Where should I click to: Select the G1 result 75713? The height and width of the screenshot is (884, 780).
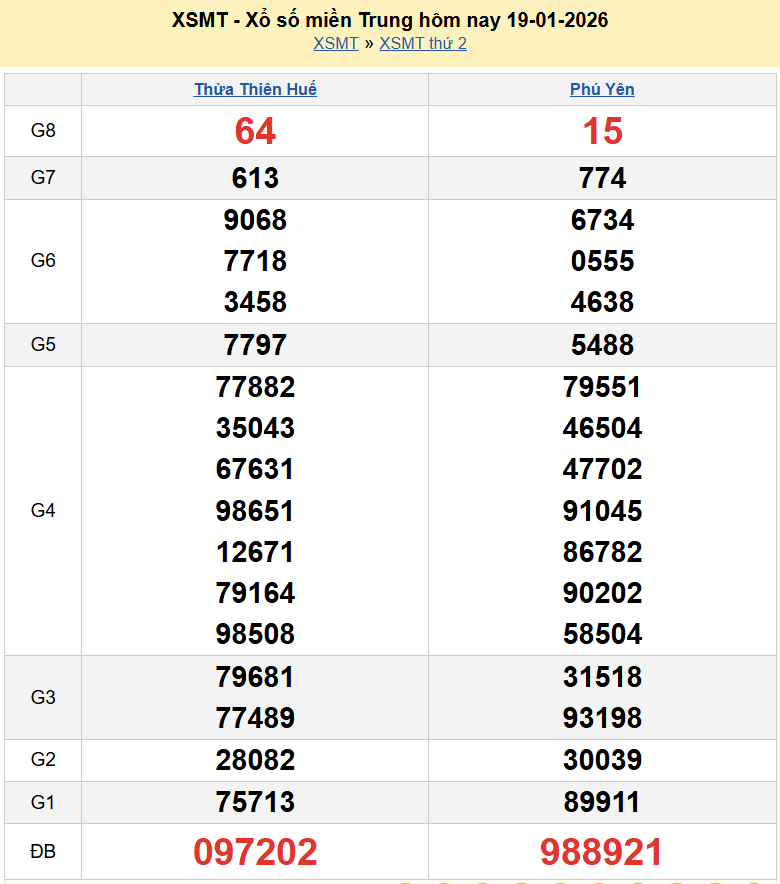tap(255, 802)
